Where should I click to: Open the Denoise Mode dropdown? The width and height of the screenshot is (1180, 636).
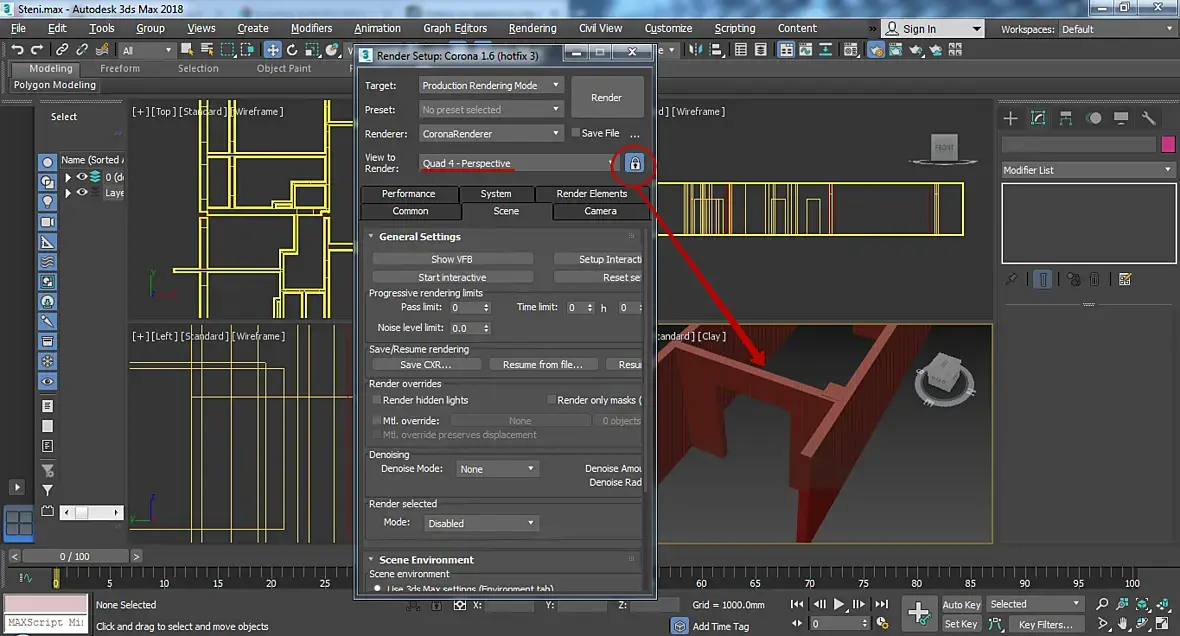[497, 469]
